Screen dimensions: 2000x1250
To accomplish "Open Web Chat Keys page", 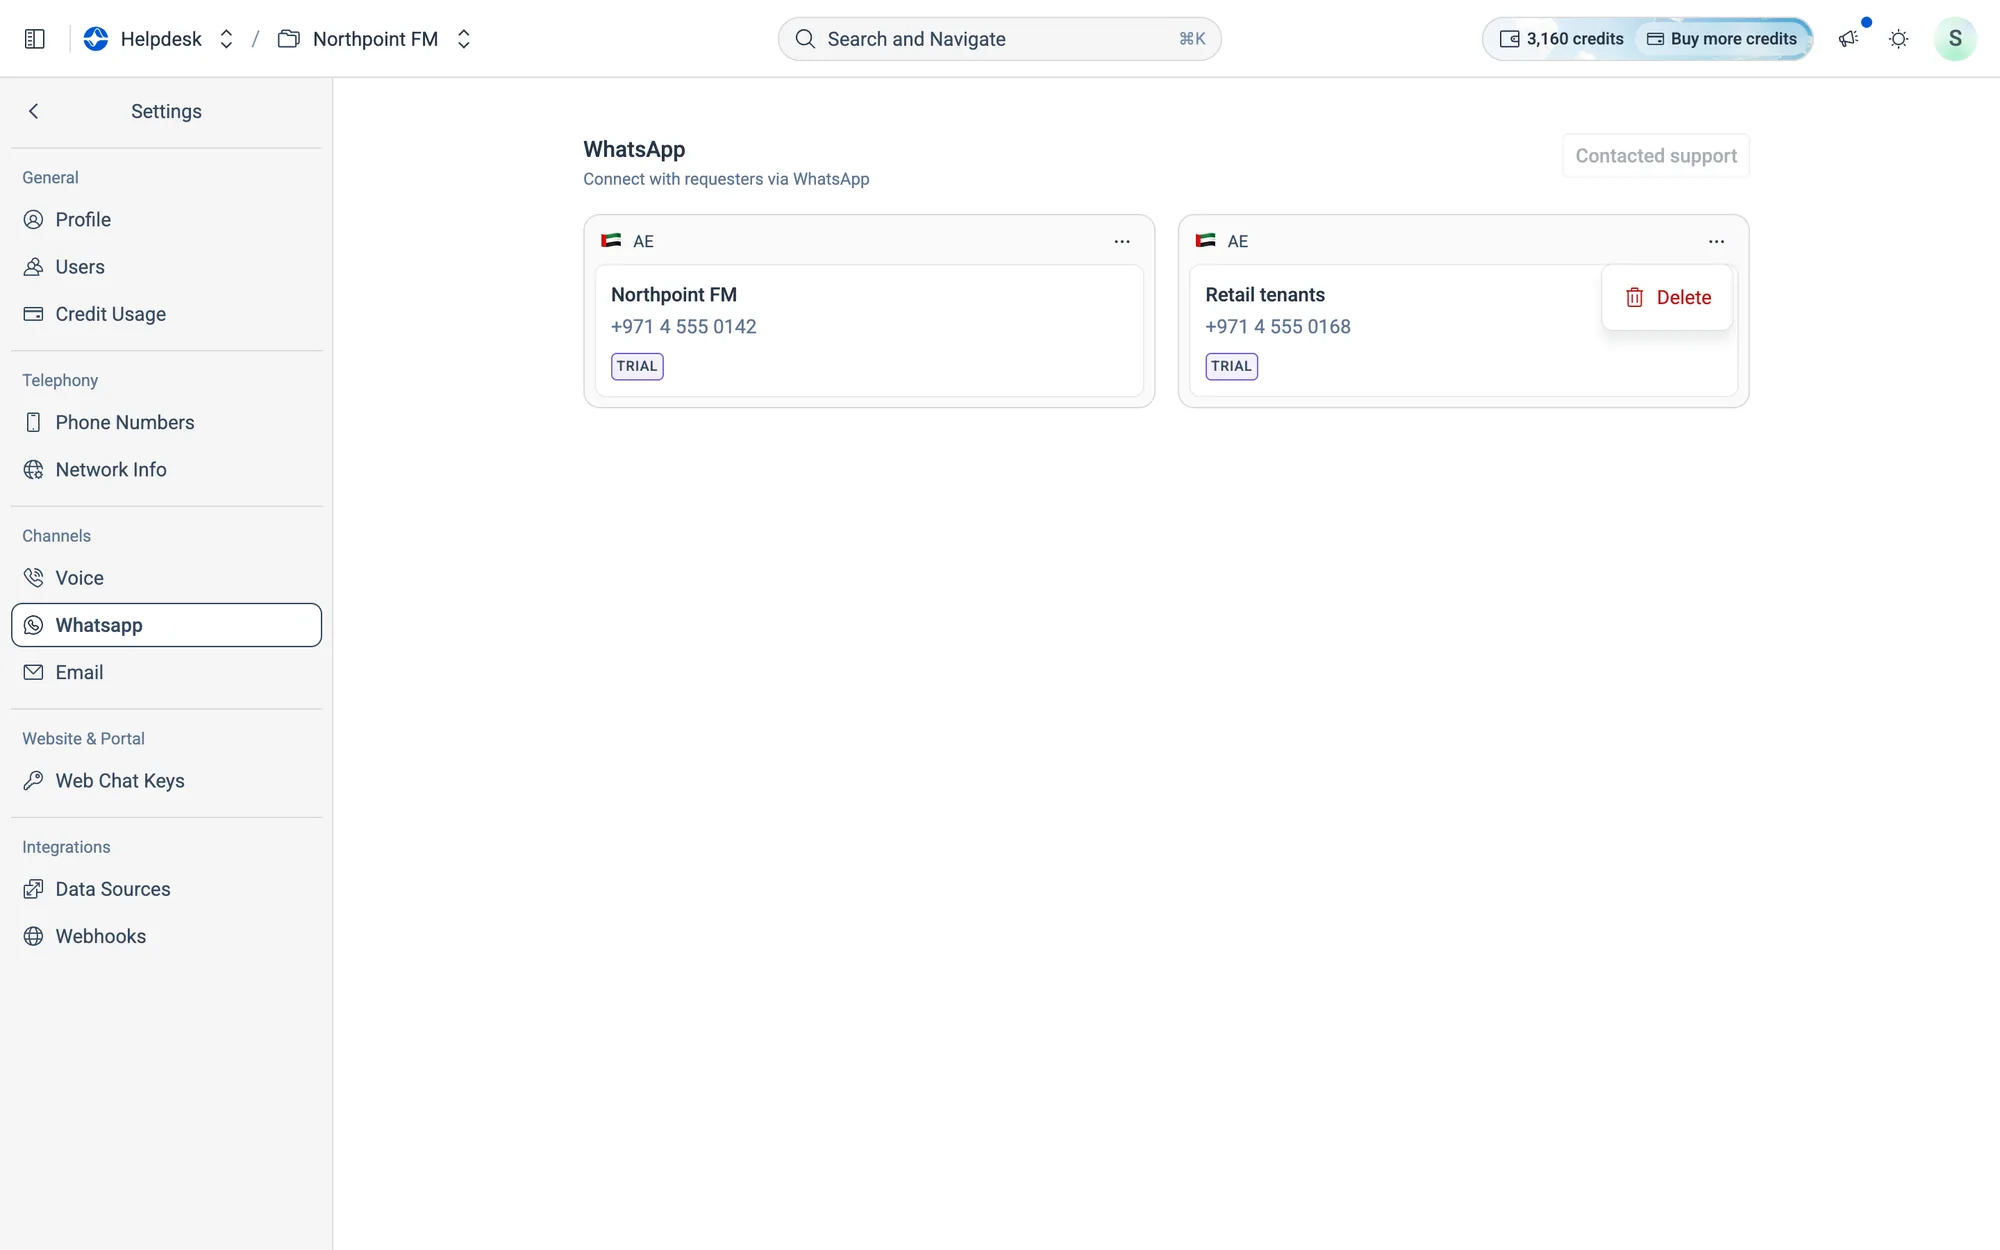I will tap(166, 781).
